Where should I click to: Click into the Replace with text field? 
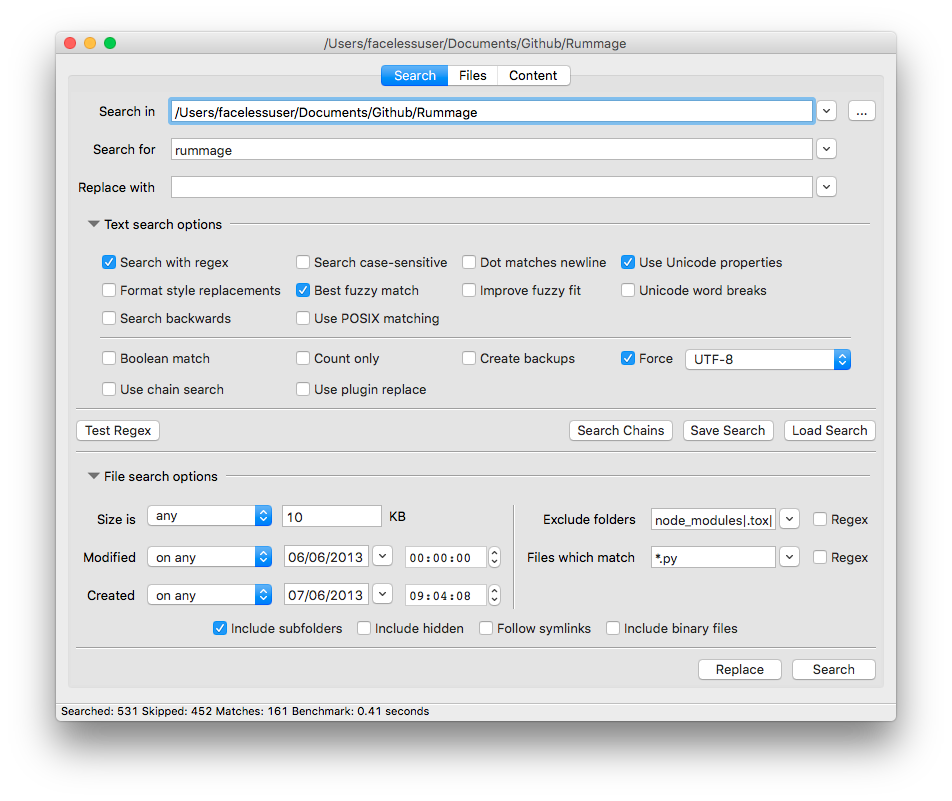coord(491,187)
